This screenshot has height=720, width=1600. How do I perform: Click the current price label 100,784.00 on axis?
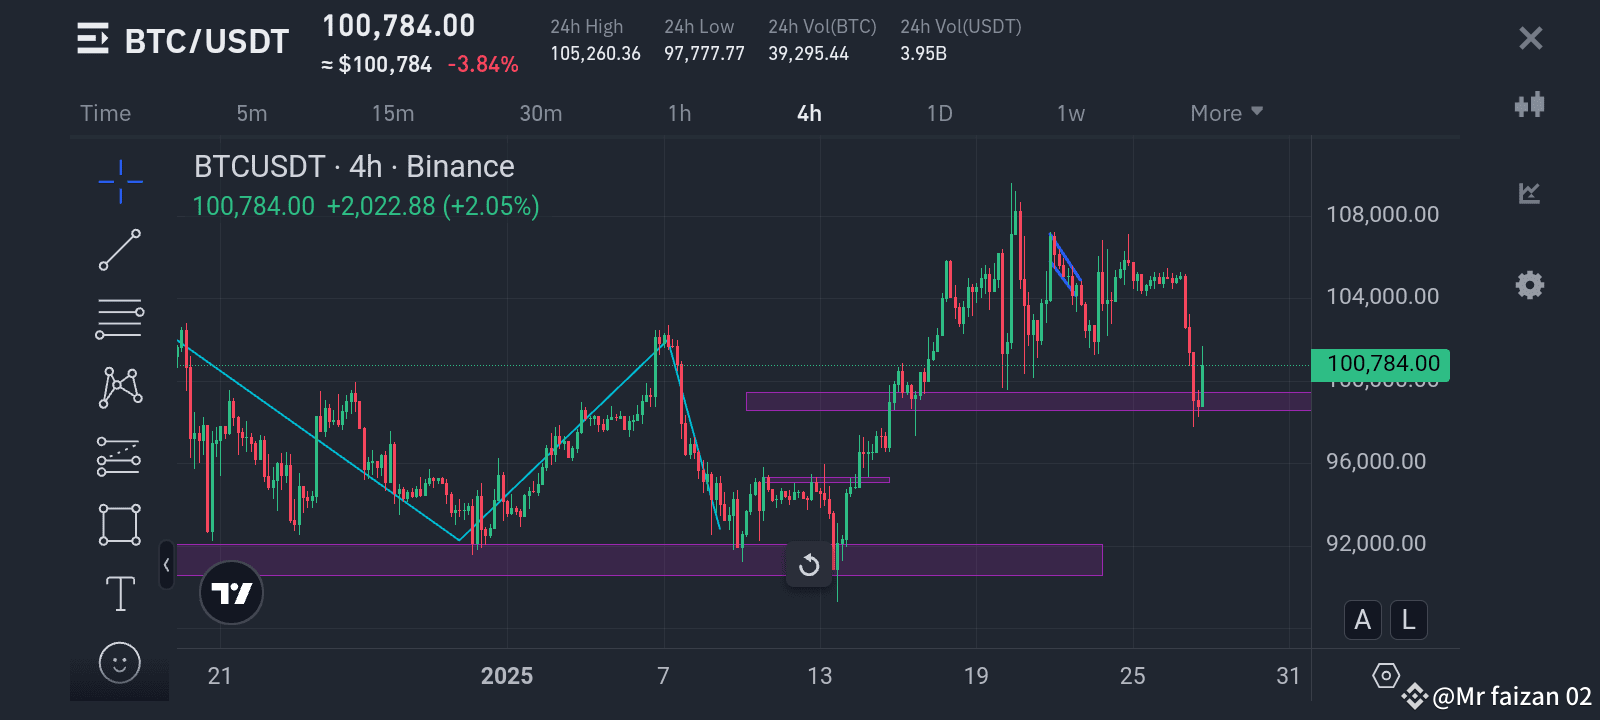(x=1380, y=364)
